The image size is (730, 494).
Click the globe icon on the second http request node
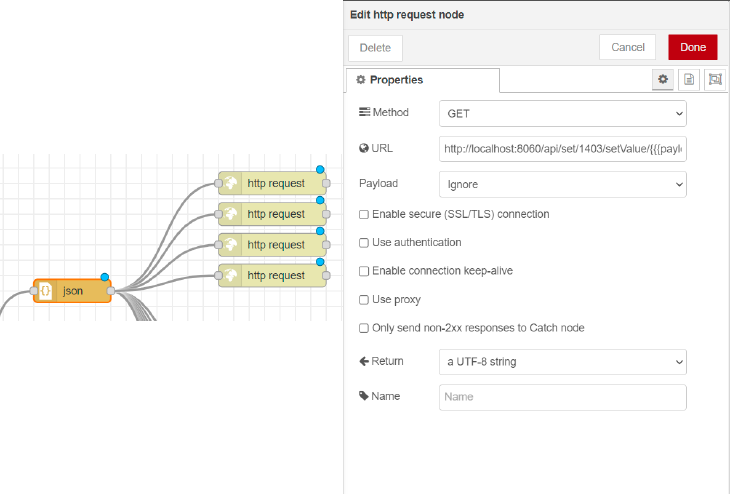[x=230, y=214]
